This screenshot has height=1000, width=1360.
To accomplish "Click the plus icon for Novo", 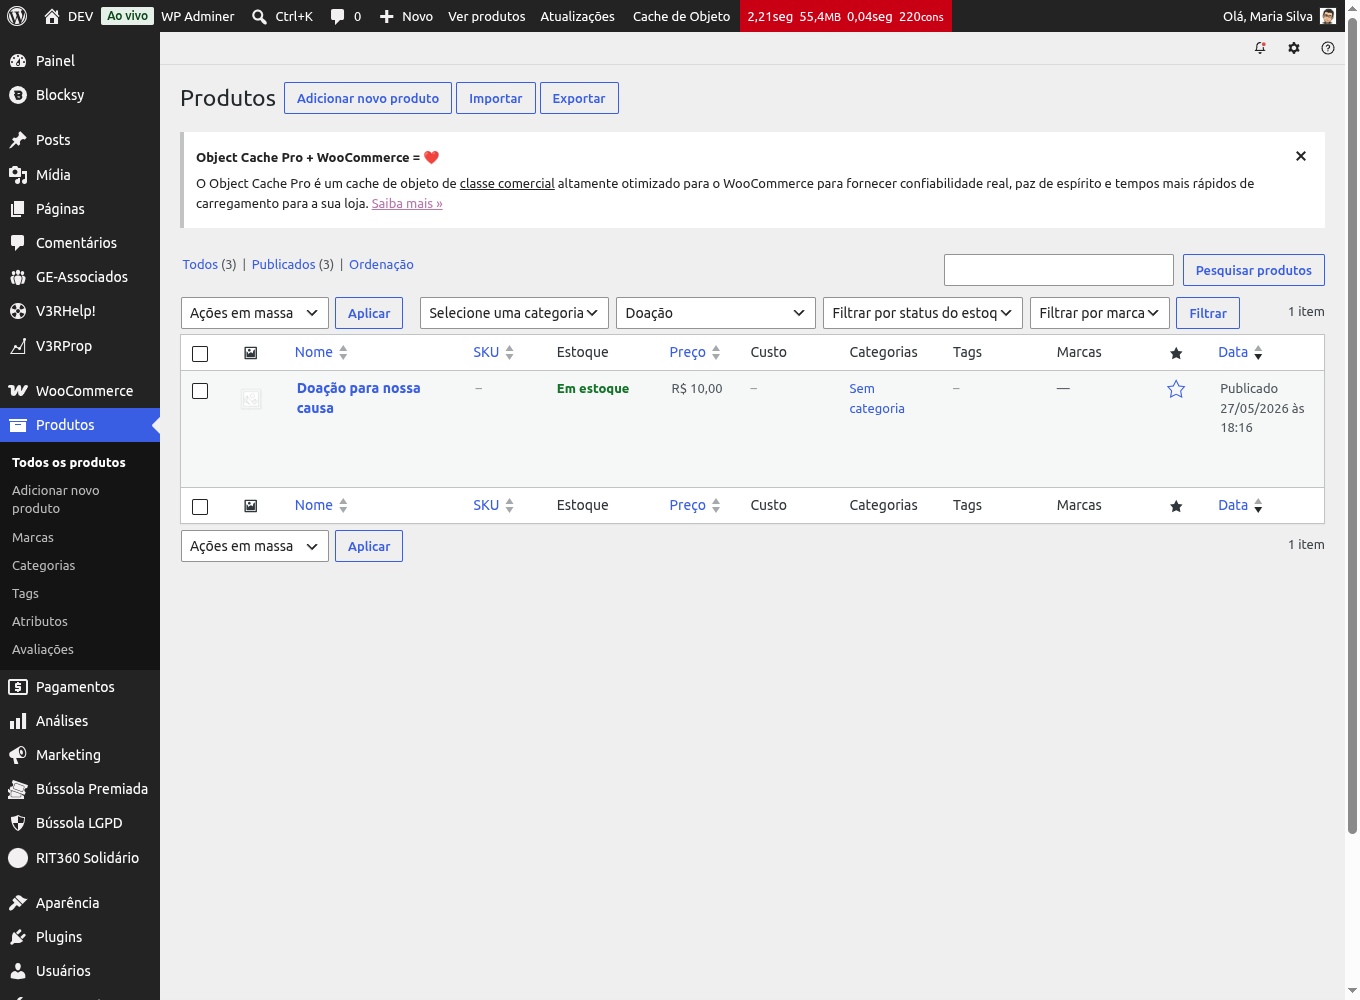I will [x=387, y=16].
